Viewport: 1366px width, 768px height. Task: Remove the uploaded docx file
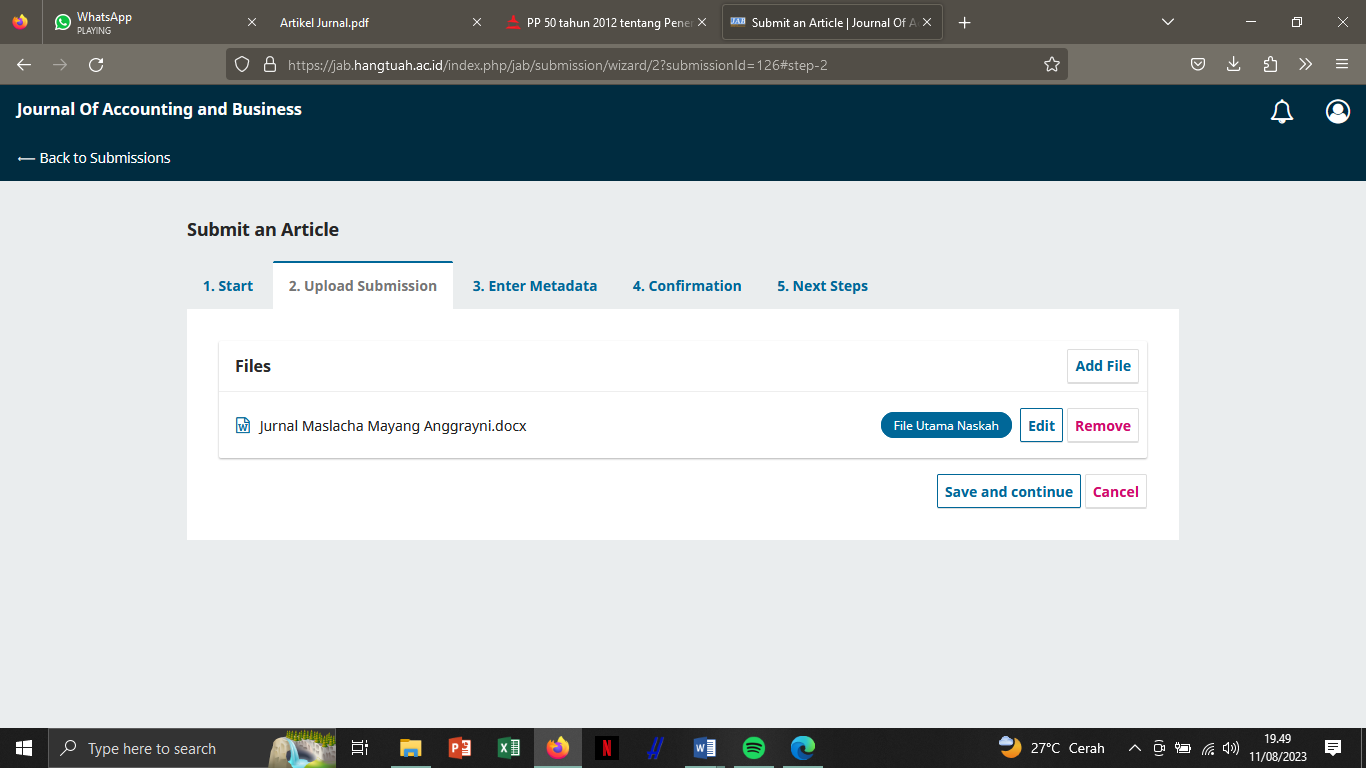[1102, 426]
